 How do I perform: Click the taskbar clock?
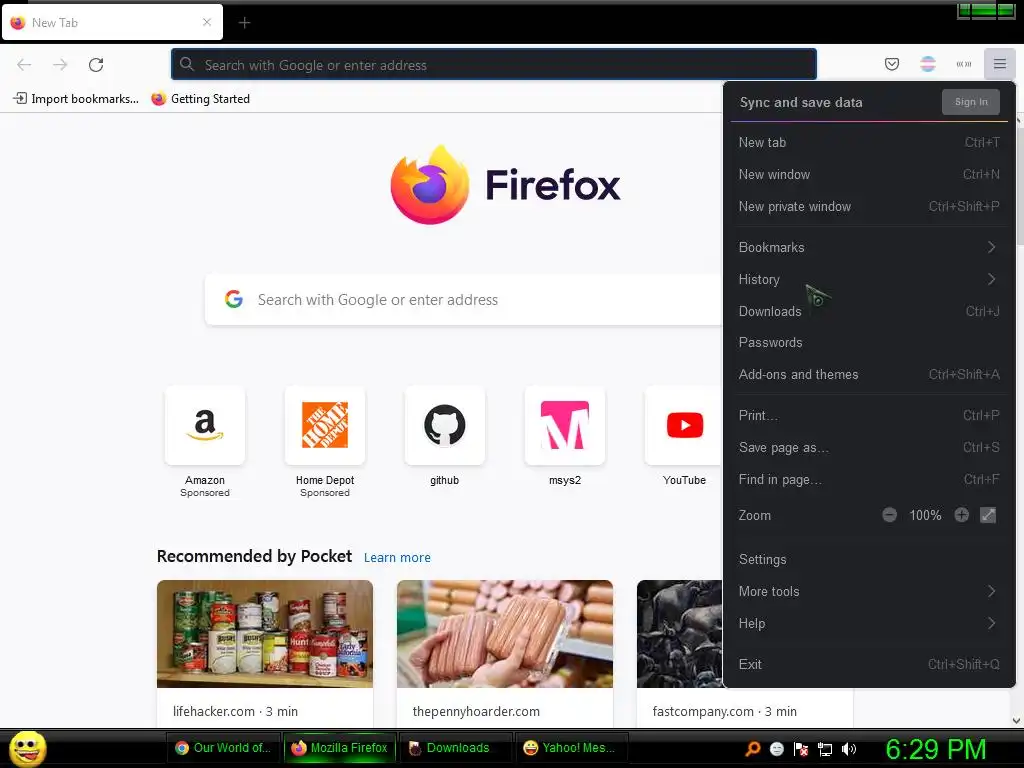coord(935,749)
